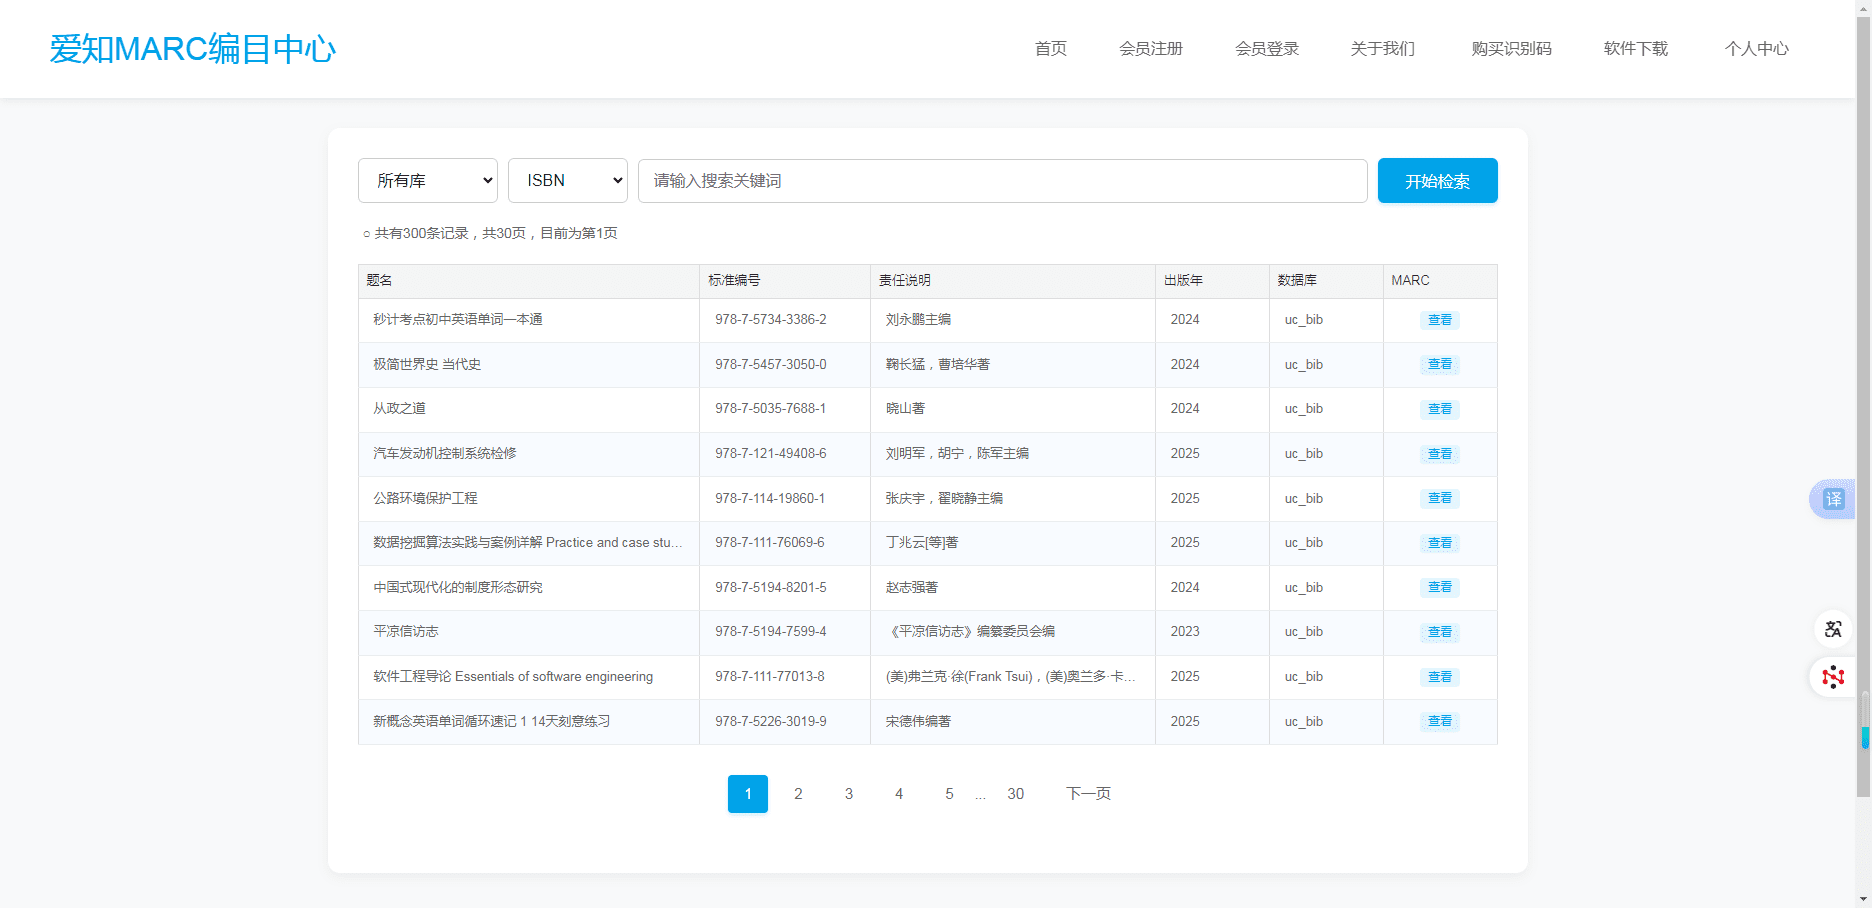View MARC for 中国式现代化的制度形态研究
1872x908 pixels.
pyautogui.click(x=1440, y=588)
